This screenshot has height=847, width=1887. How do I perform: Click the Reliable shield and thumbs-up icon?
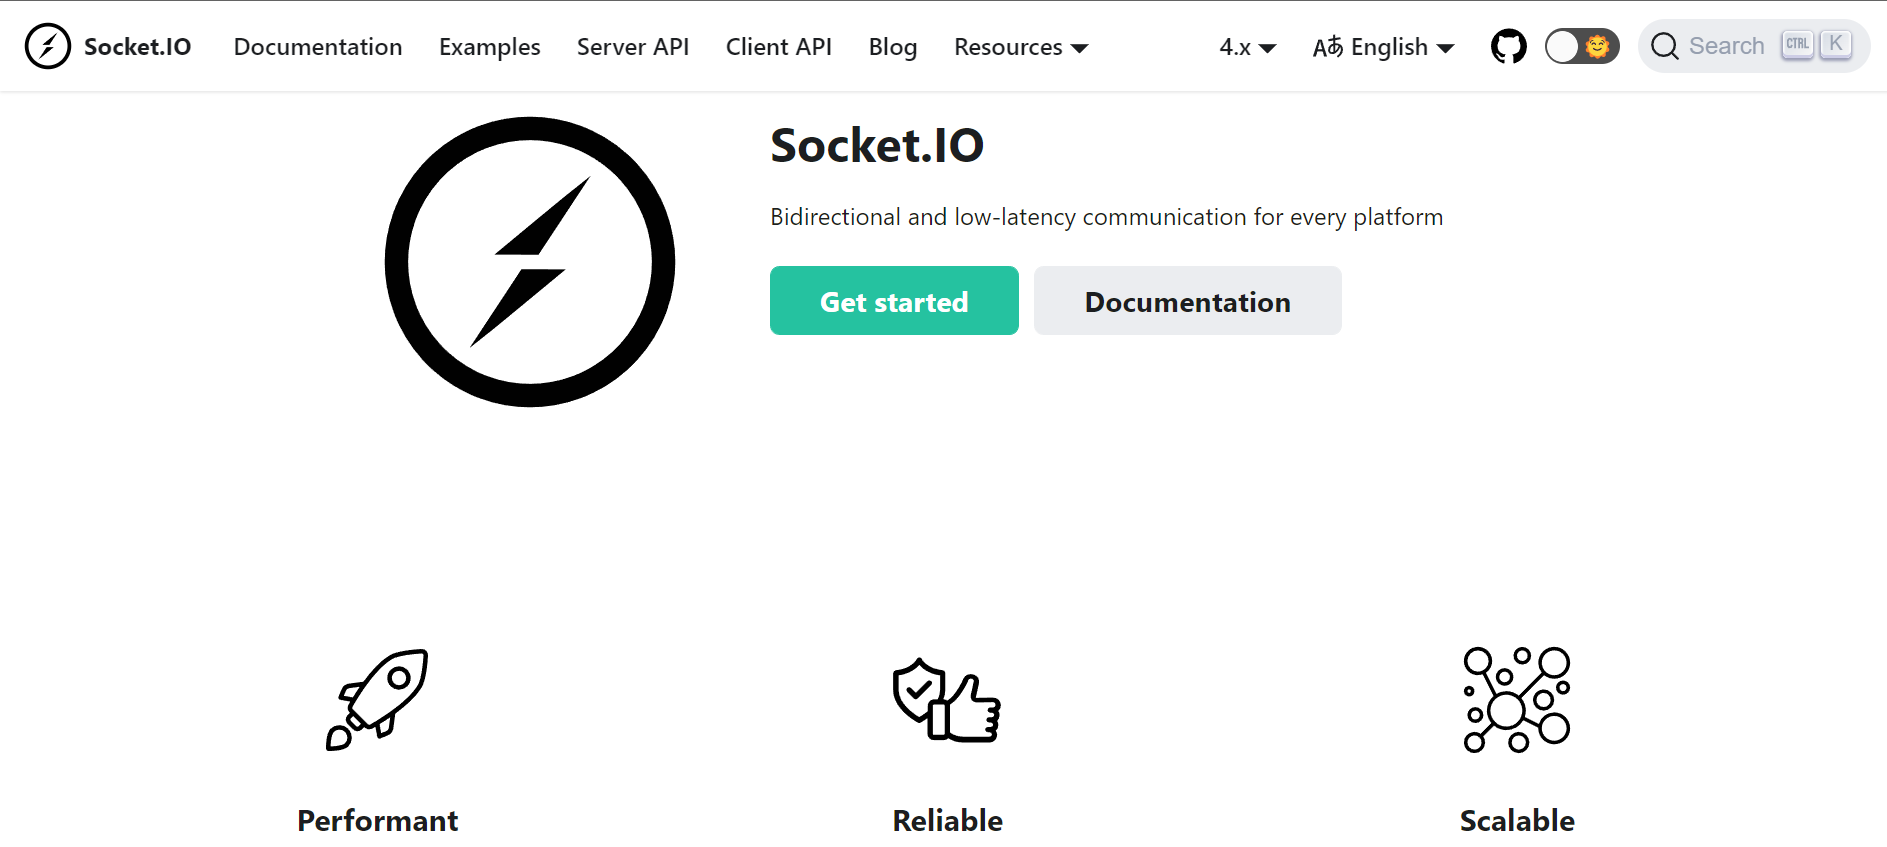pos(947,699)
